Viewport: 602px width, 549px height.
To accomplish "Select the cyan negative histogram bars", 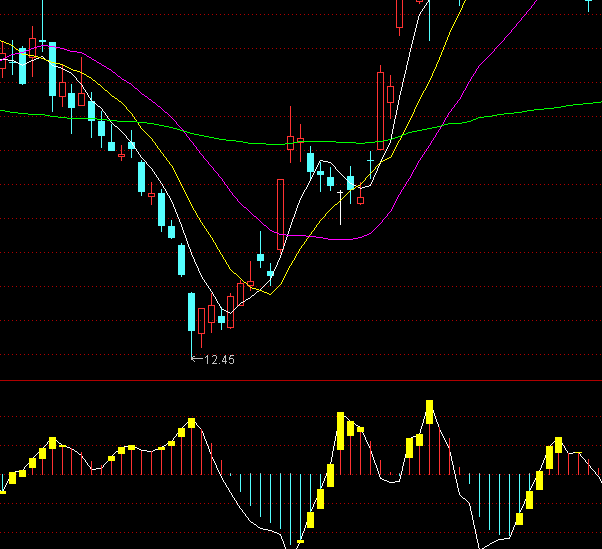I will click(x=270, y=500).
